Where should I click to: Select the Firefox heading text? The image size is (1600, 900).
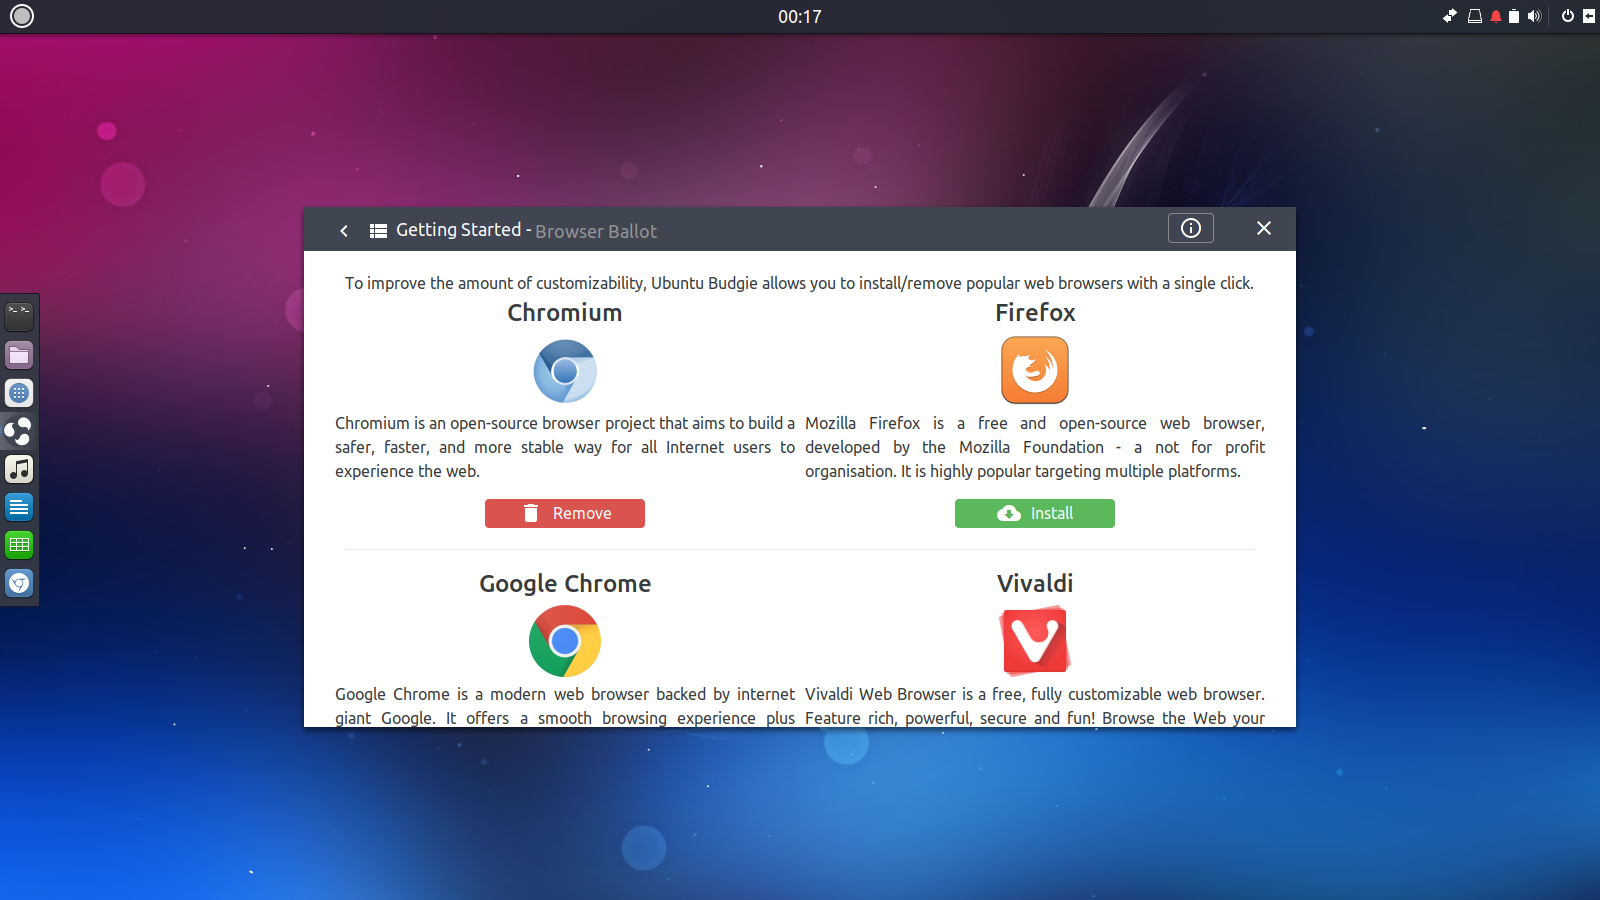click(1035, 313)
